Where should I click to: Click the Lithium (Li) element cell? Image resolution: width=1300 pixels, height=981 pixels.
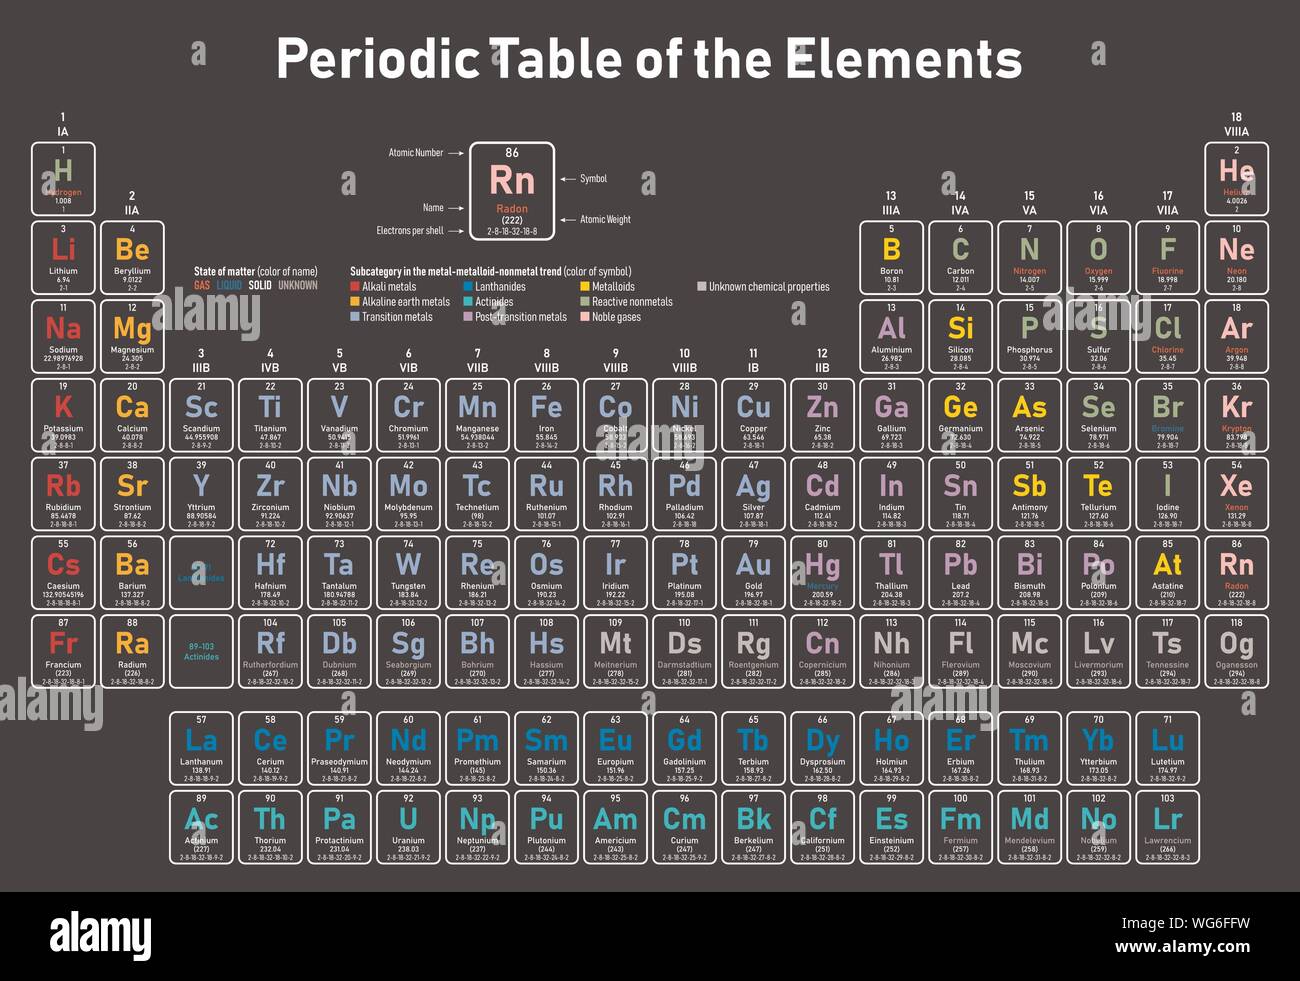(x=63, y=258)
